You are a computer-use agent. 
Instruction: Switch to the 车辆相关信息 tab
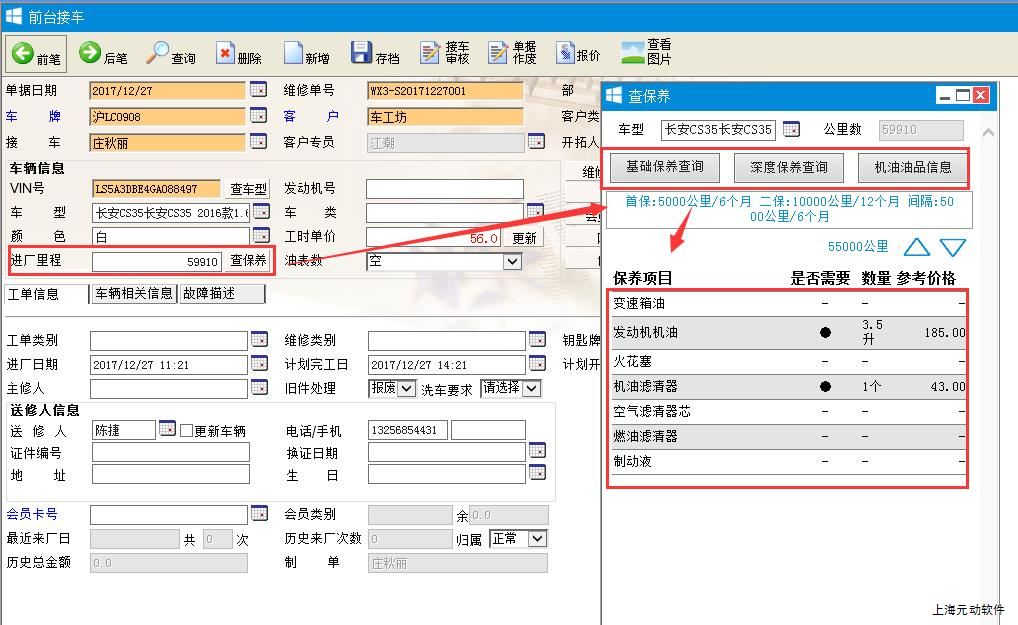pos(133,294)
